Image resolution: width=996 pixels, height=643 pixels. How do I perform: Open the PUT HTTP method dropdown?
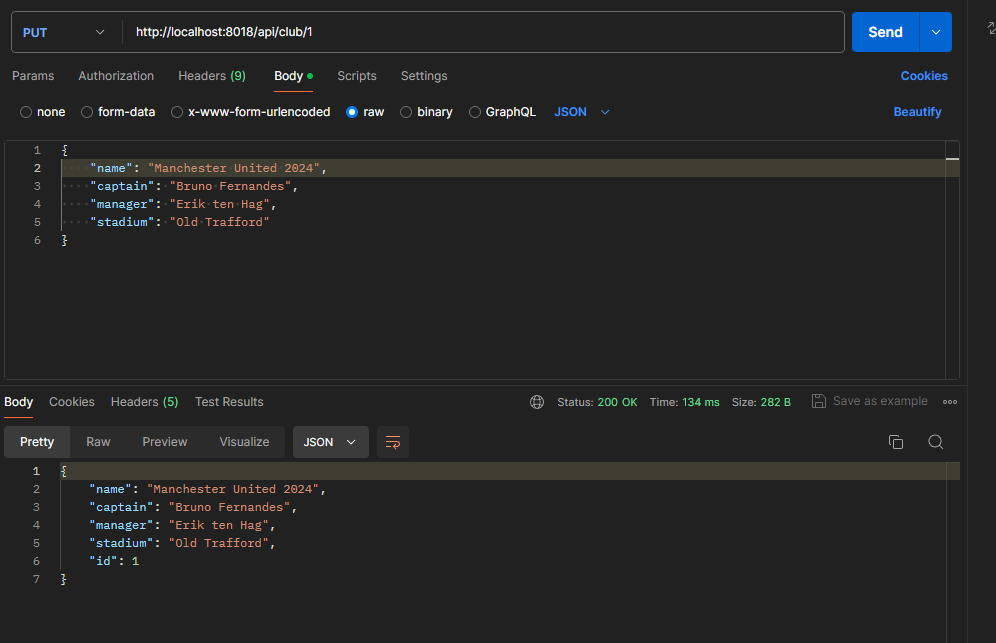pyautogui.click(x=64, y=32)
